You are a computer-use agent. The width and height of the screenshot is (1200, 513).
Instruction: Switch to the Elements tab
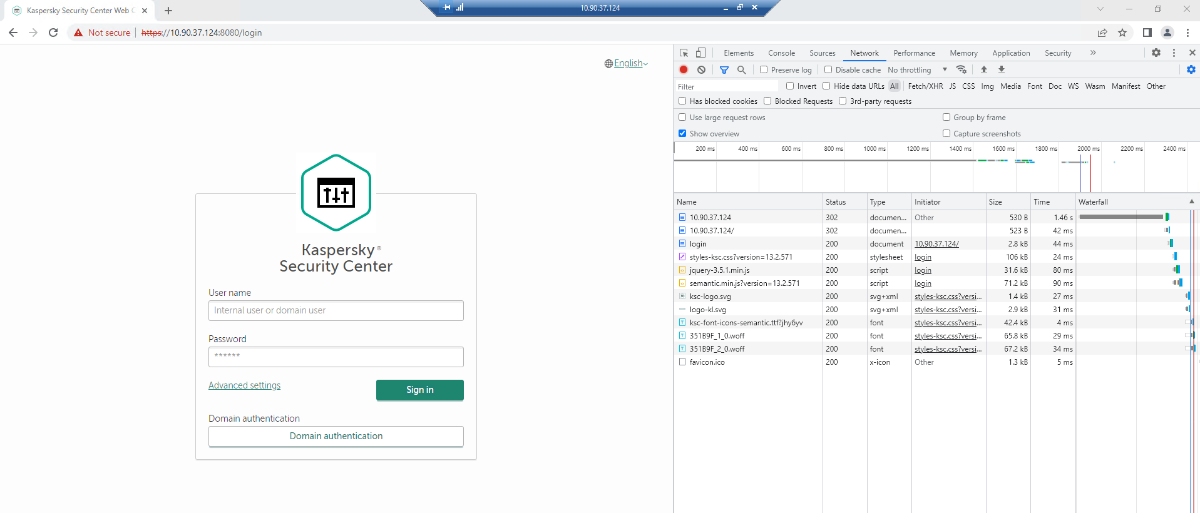739,53
